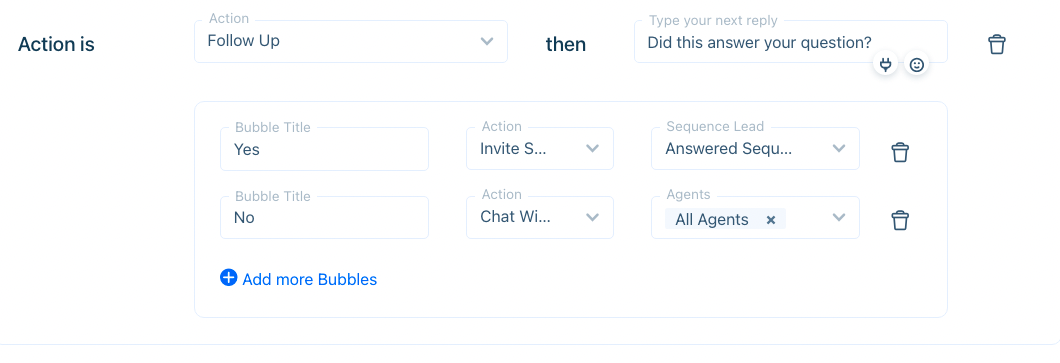Delete the Yes bubble row

click(x=900, y=152)
